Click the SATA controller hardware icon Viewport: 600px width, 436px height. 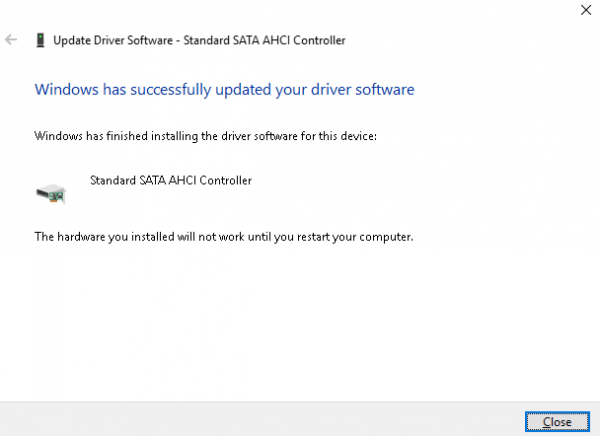point(50,193)
